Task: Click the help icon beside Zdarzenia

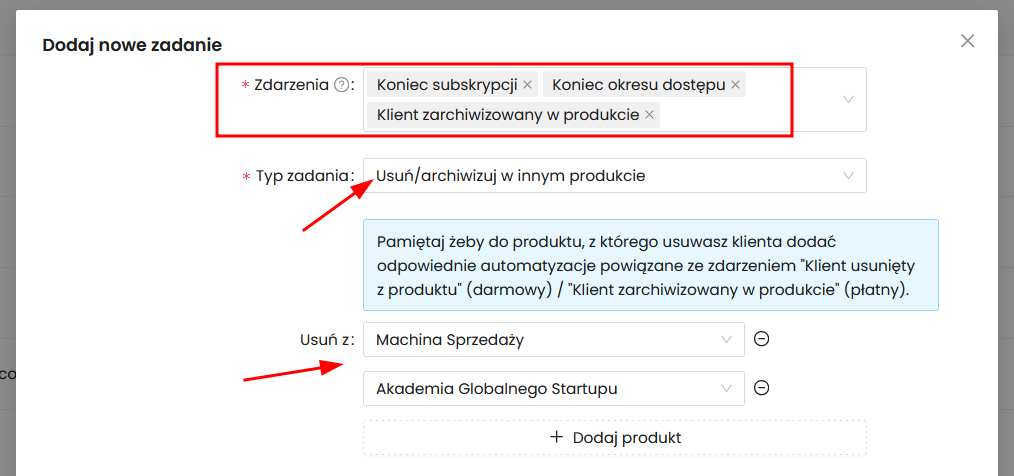Action: pos(341,85)
